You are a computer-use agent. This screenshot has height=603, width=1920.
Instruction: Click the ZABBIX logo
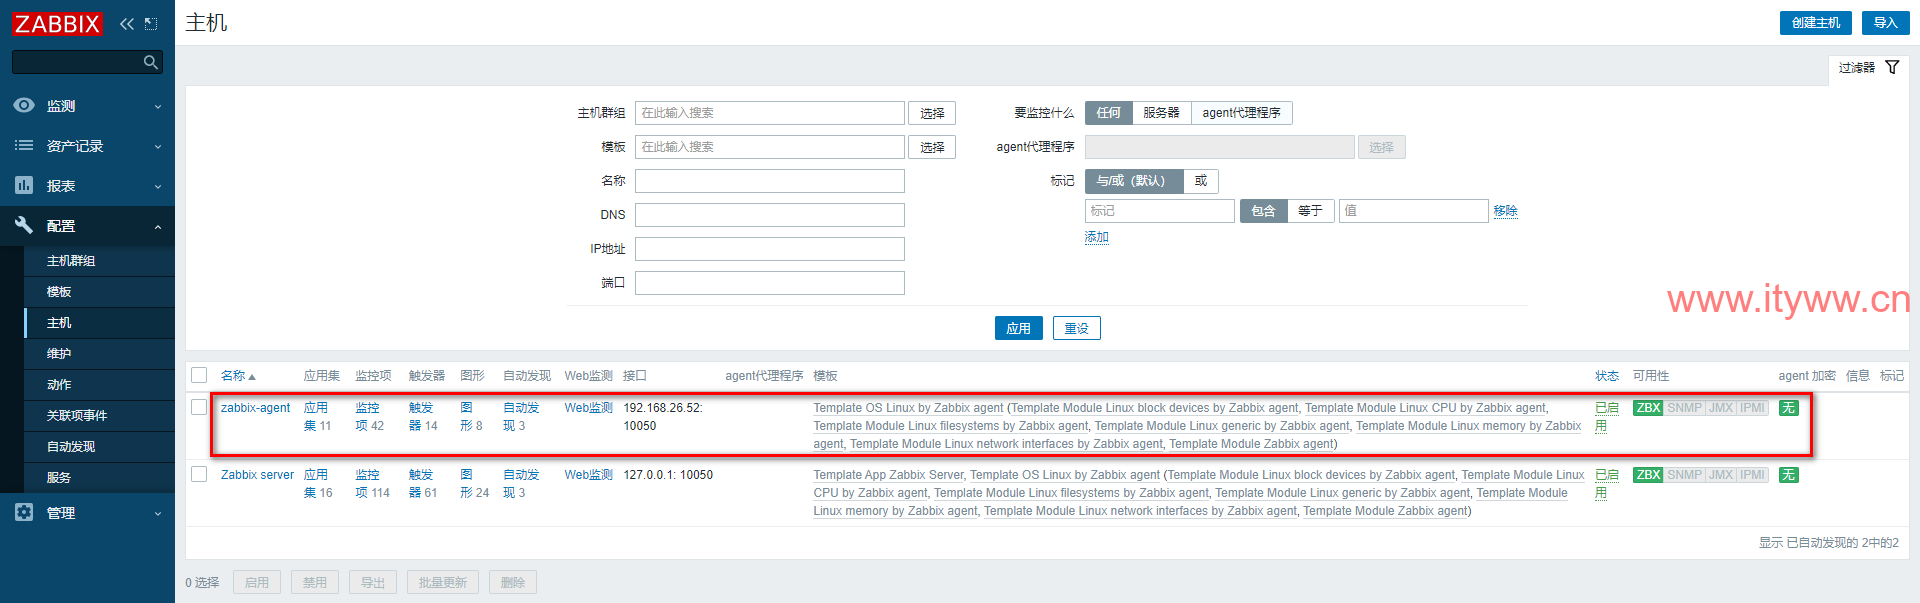pos(57,23)
